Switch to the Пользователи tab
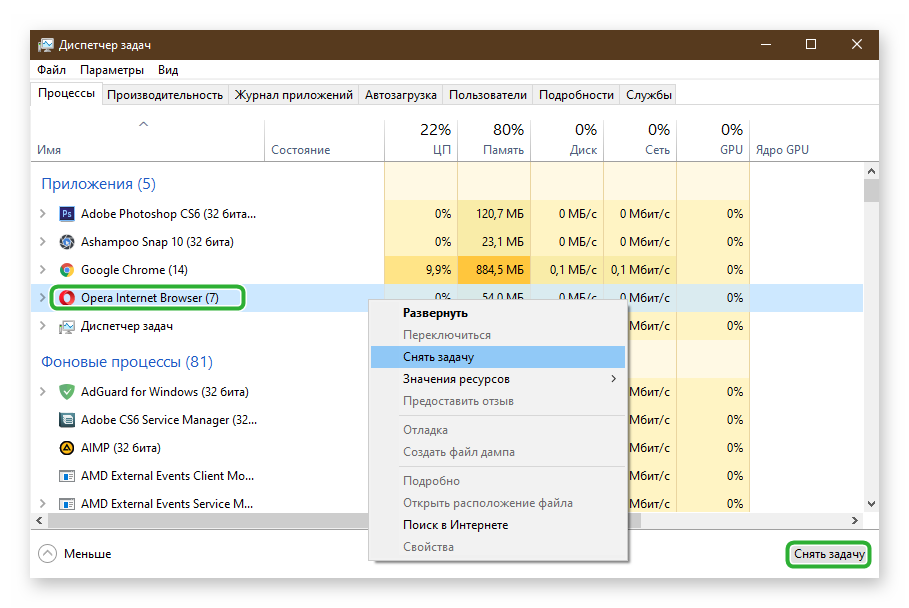The width and height of the screenshot is (909, 608). click(x=488, y=95)
